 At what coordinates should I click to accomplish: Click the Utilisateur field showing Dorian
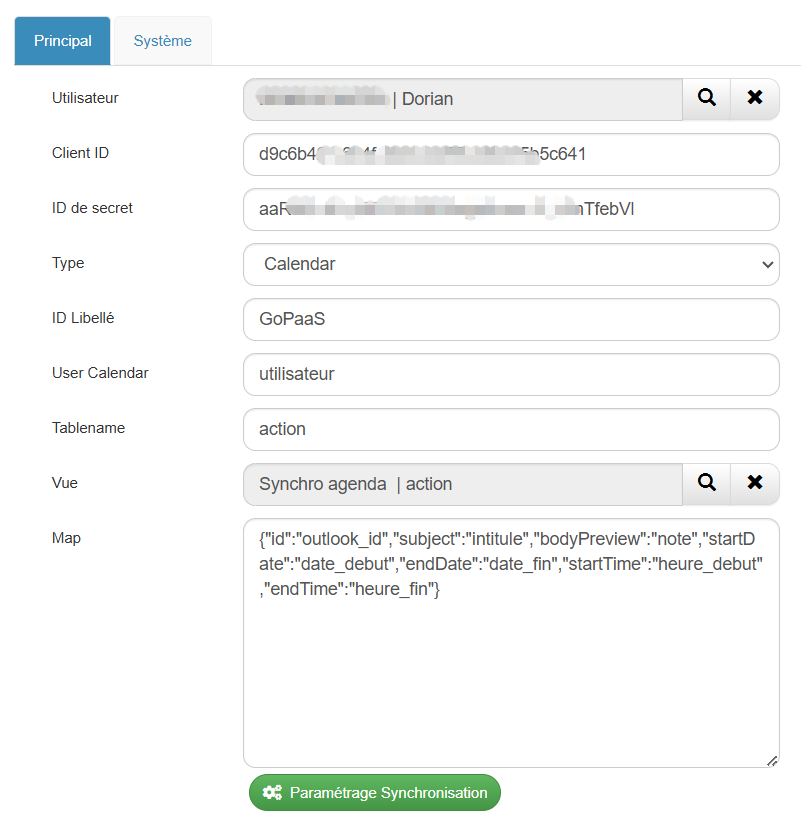coord(463,99)
